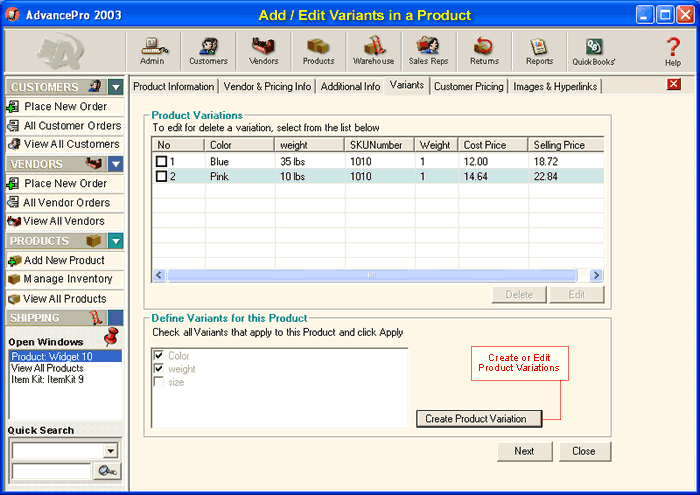Toggle the size variant checkbox
This screenshot has height=495, width=700.
point(158,382)
